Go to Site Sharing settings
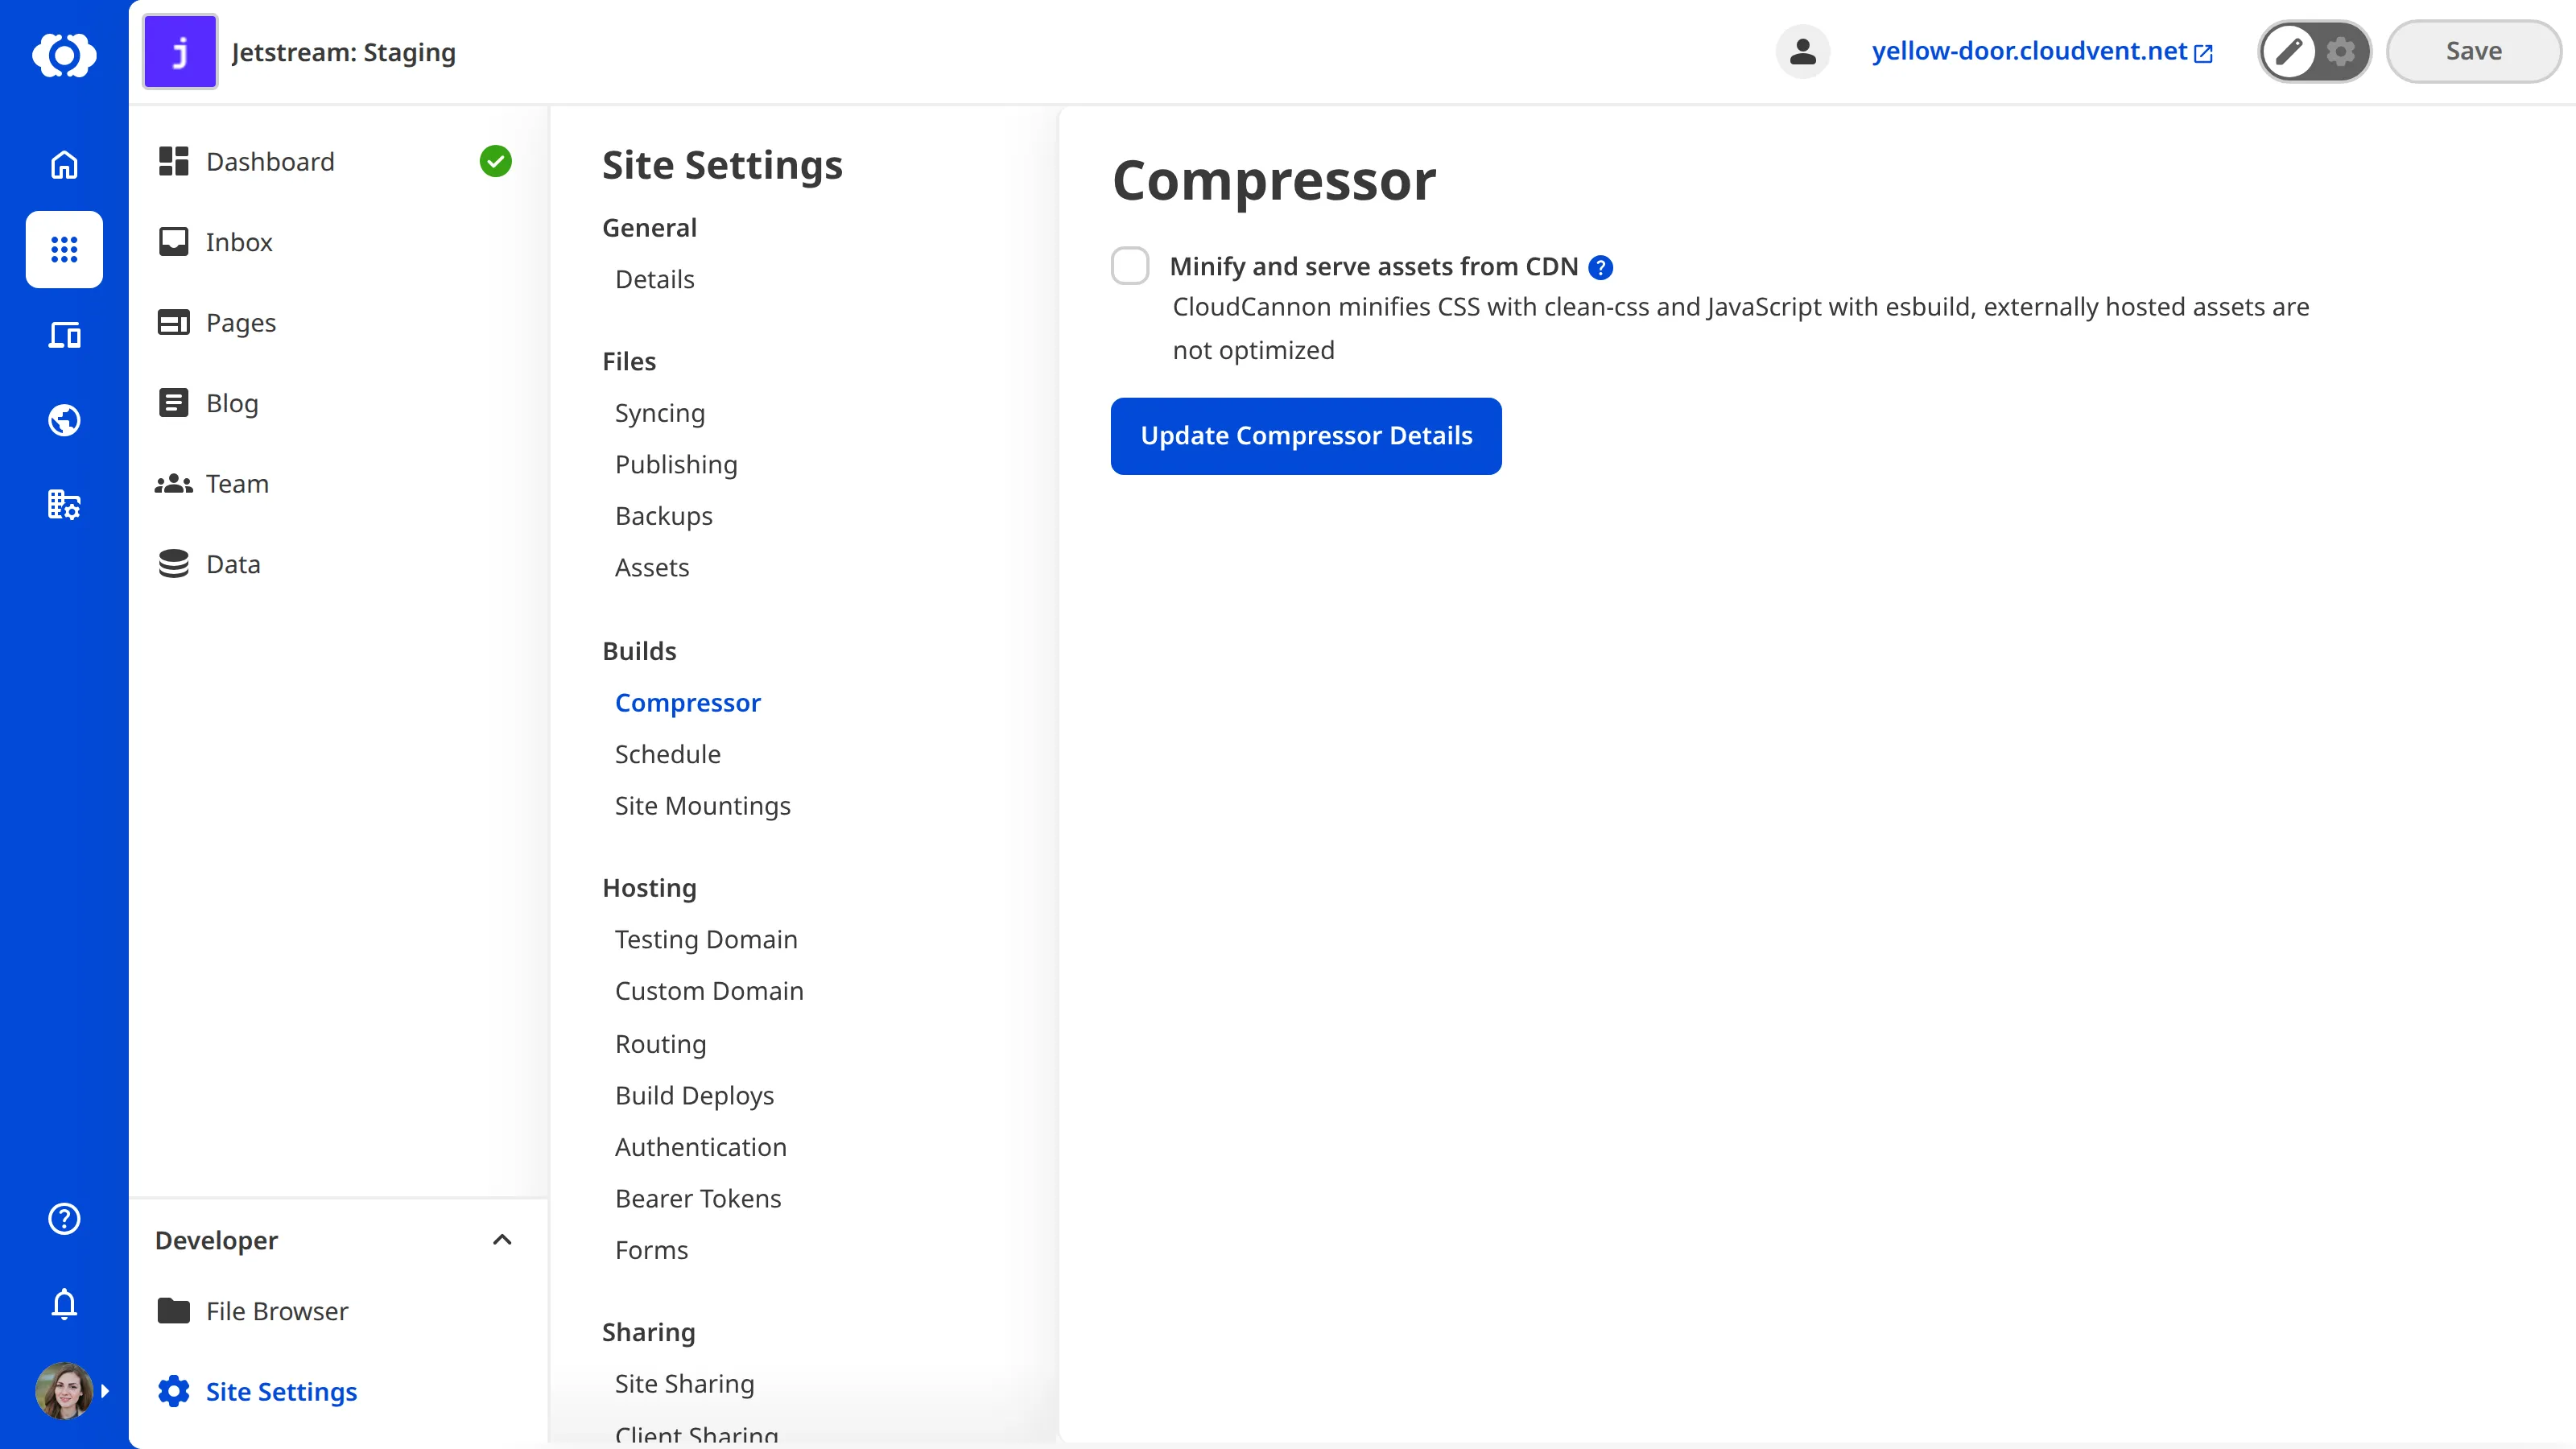The height and width of the screenshot is (1449, 2576). (684, 1384)
